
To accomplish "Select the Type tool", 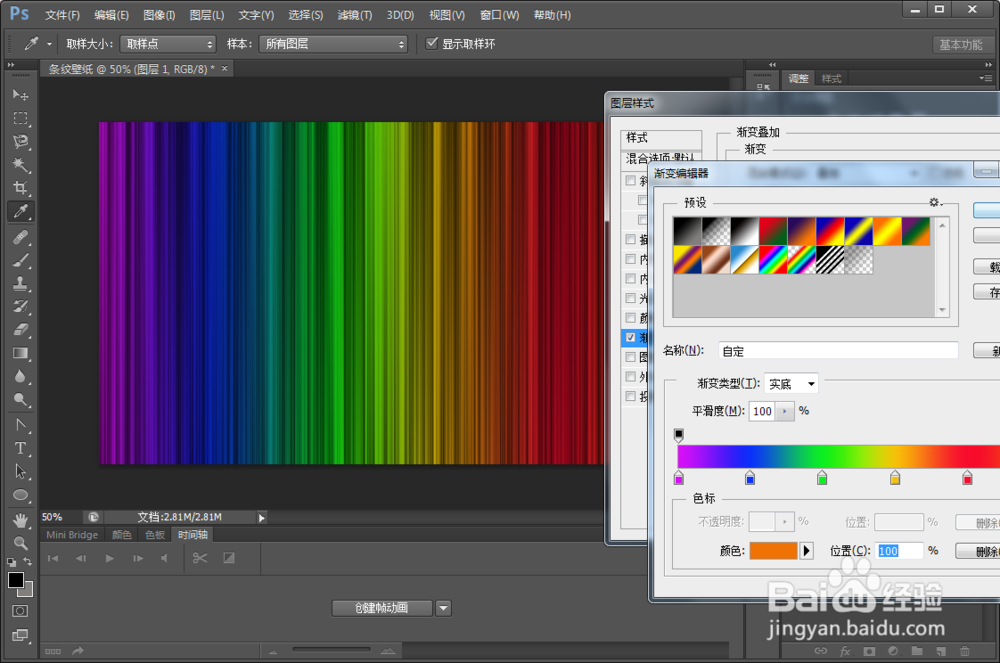I will (20, 448).
